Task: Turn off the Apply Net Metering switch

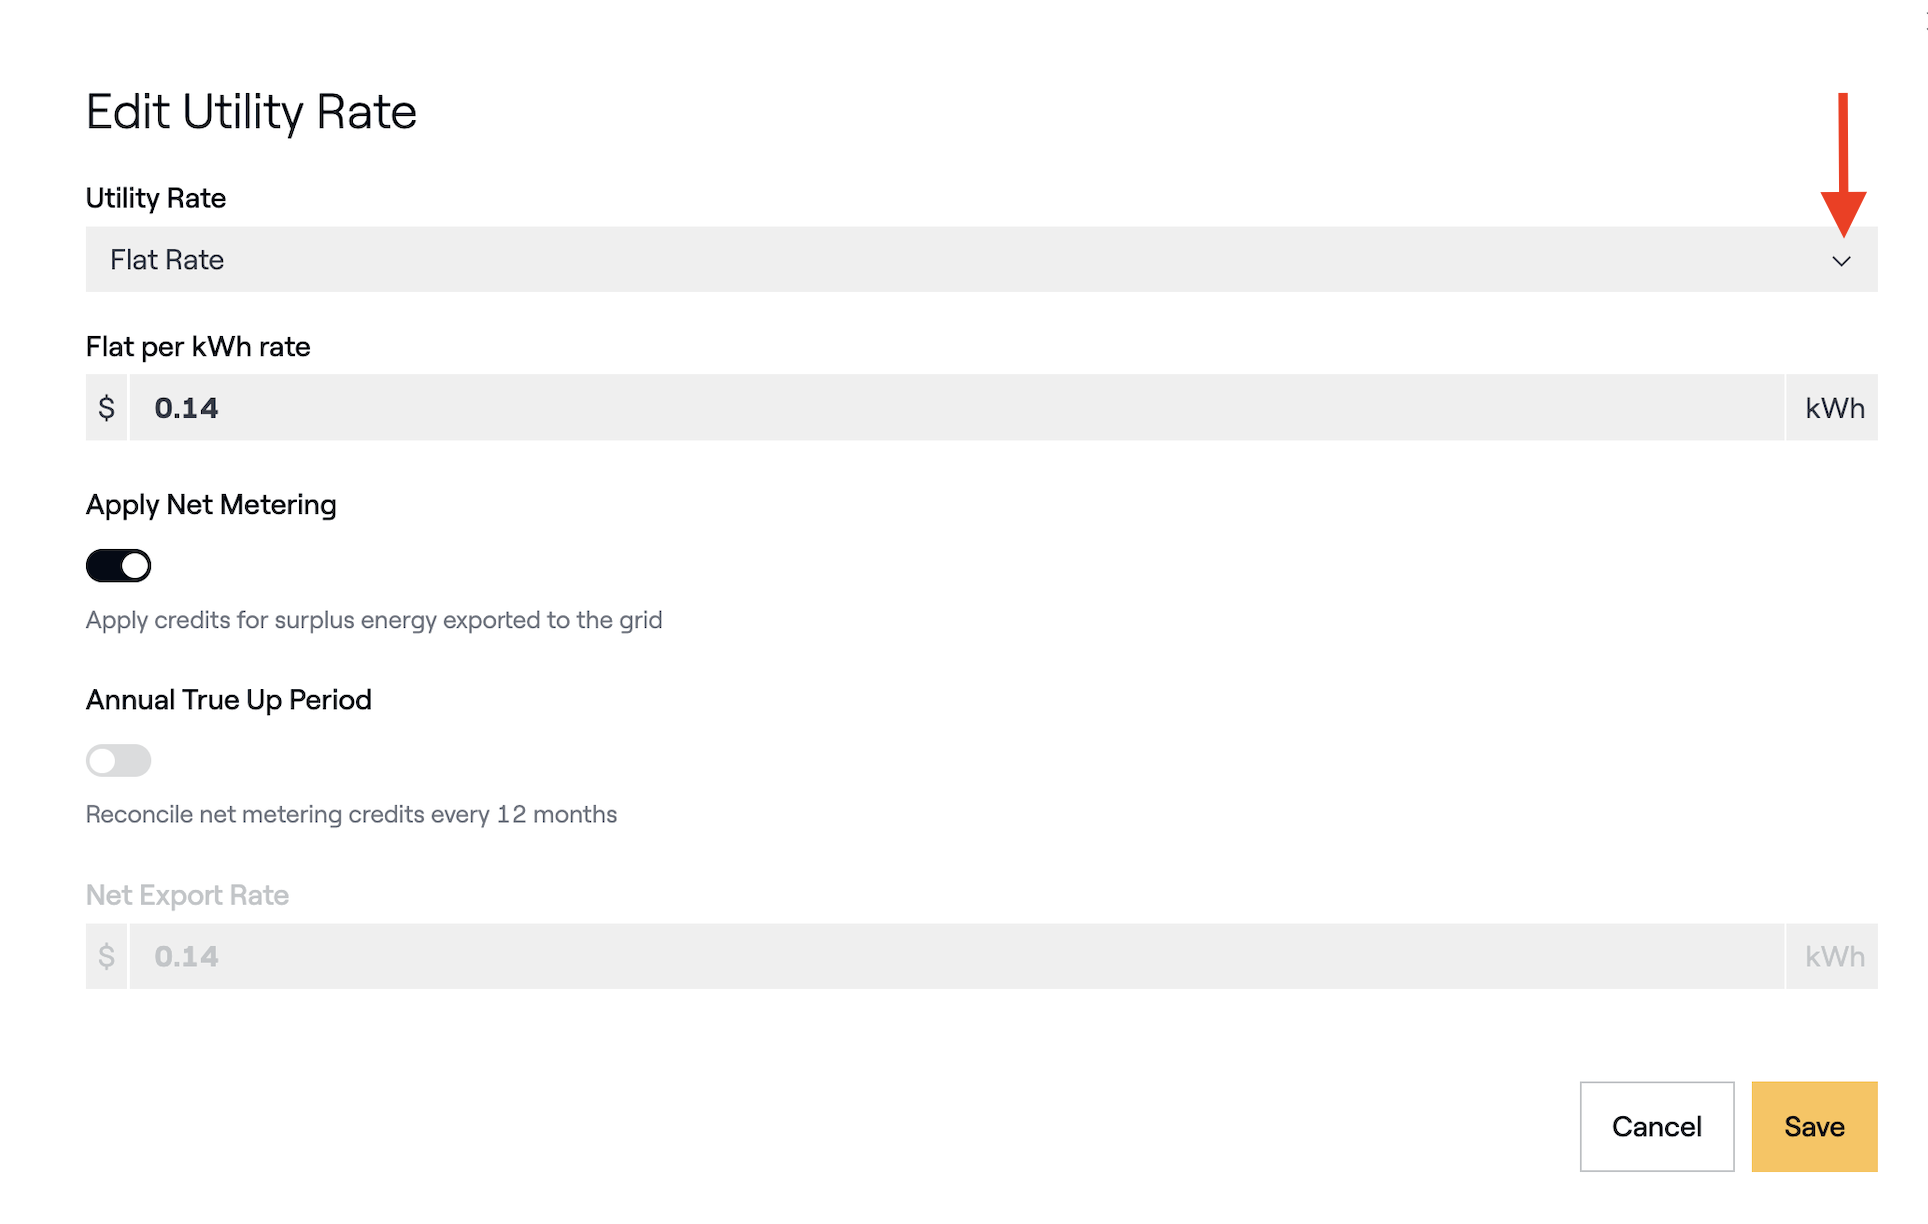Action: coord(118,566)
